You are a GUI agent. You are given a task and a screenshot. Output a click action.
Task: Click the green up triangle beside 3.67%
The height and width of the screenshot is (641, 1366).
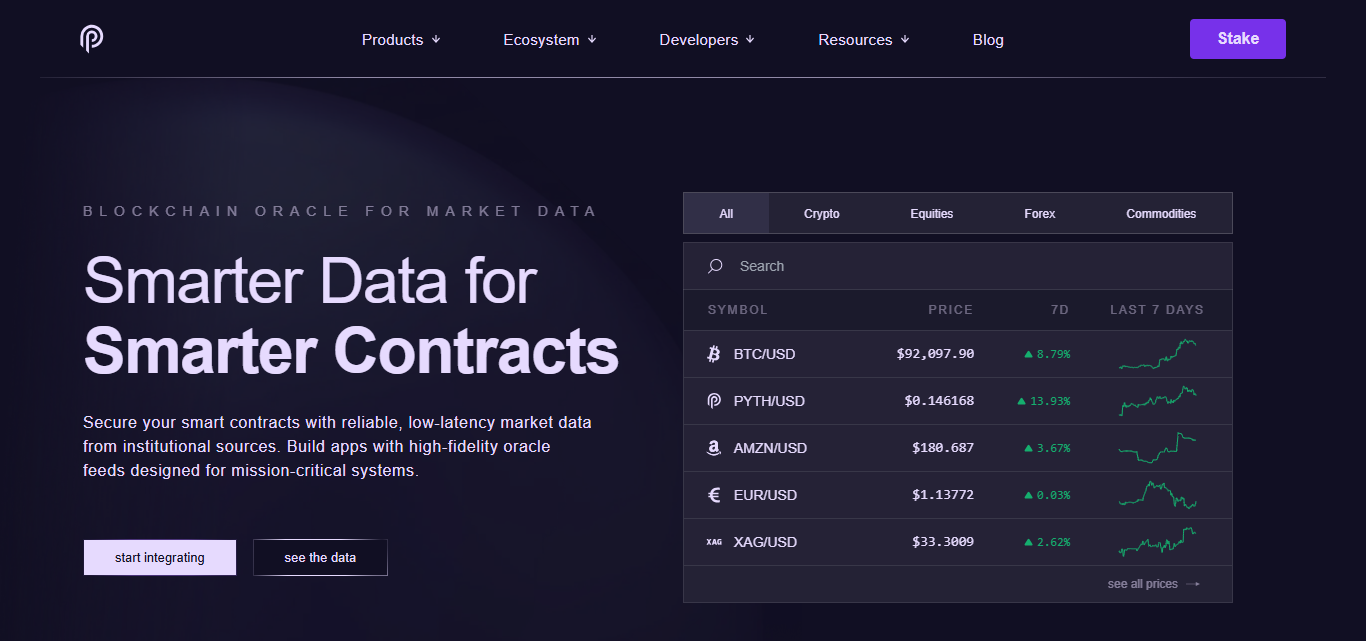tap(1028, 448)
